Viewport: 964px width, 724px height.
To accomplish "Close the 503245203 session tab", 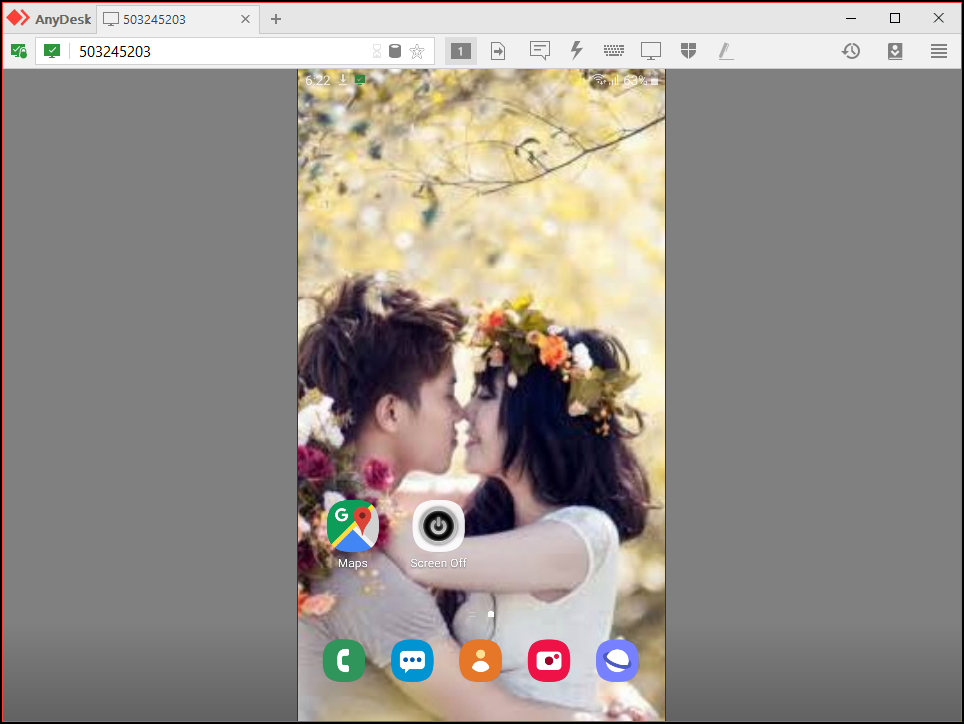I will point(245,19).
